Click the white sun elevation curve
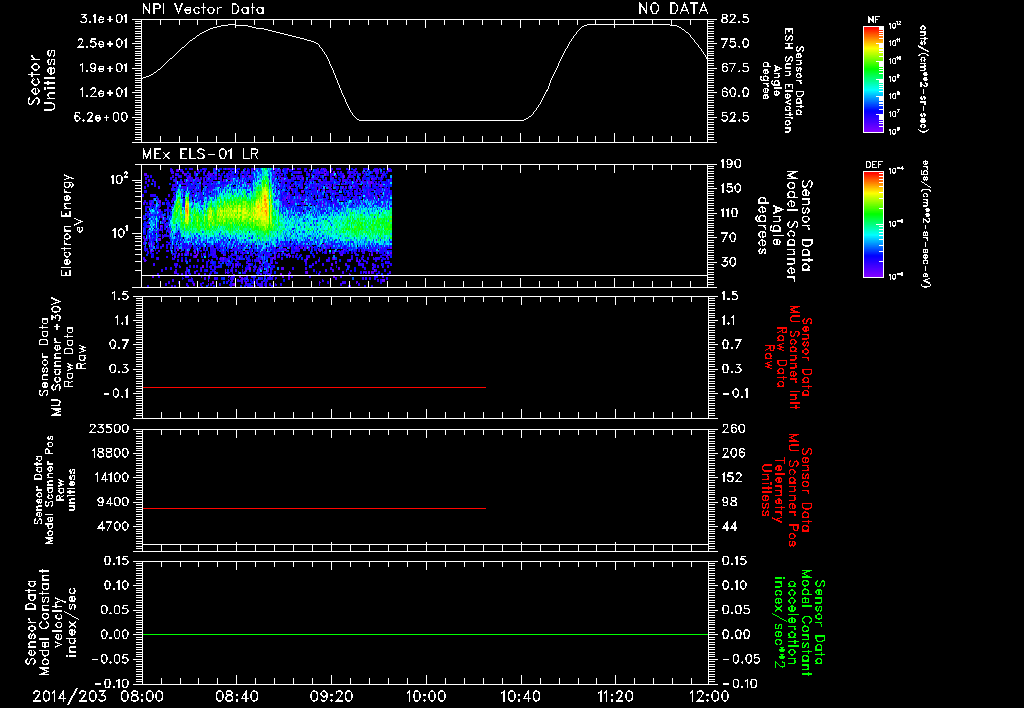The image size is (1024, 708). 424,72
